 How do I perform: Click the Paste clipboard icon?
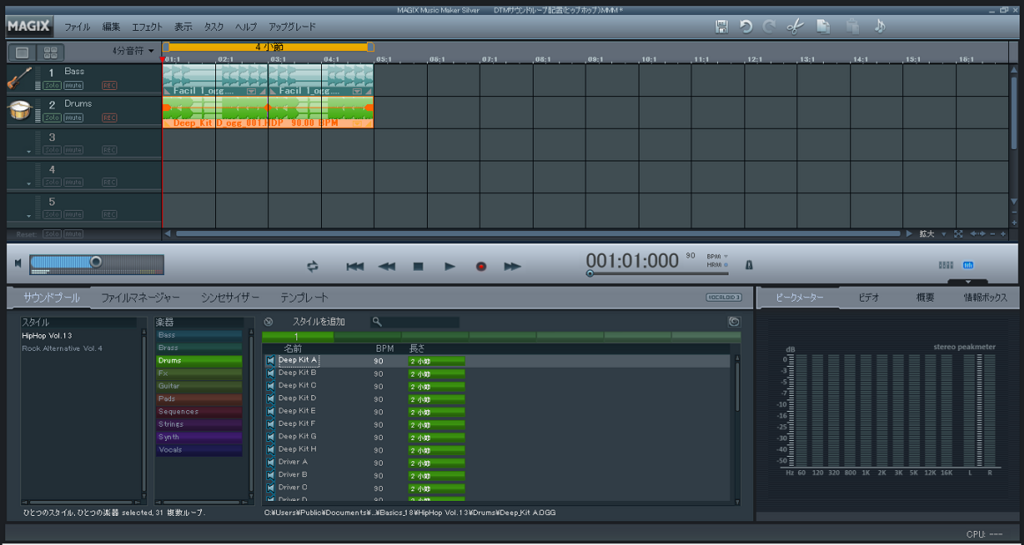(x=852, y=27)
